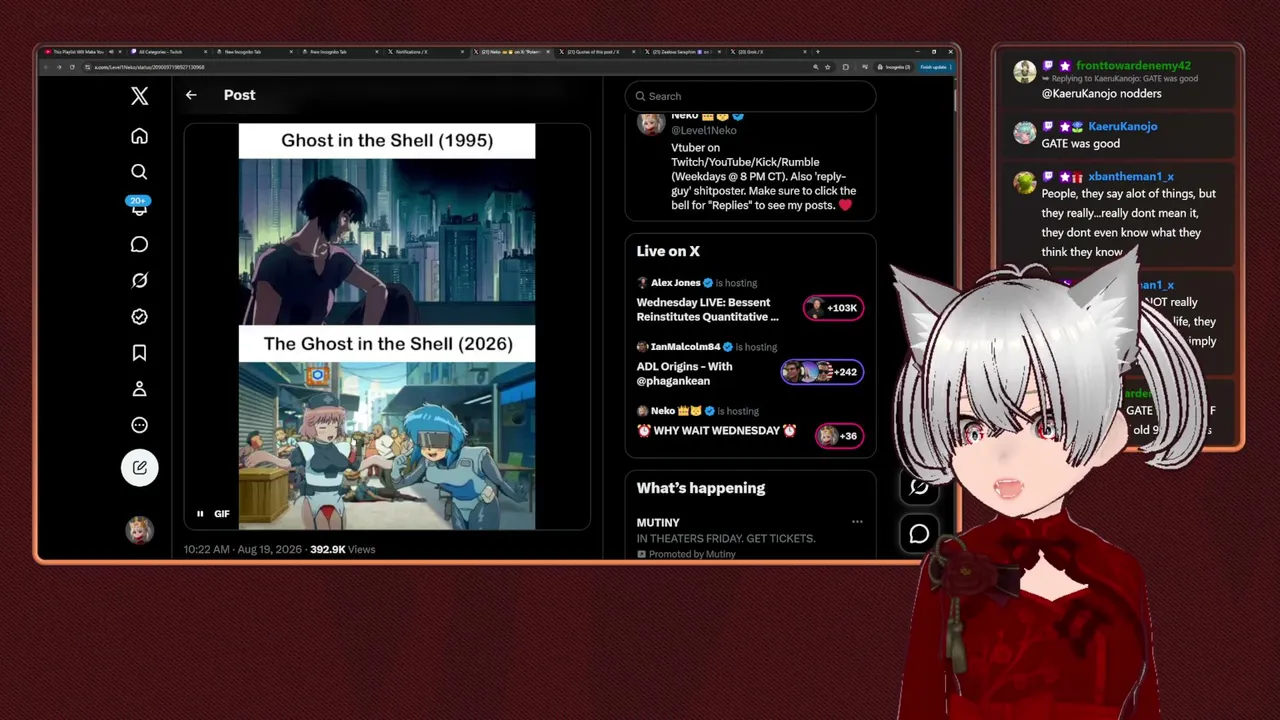Open ADL Origins live broadcast title
This screenshot has height=720, width=1280.
pos(685,374)
